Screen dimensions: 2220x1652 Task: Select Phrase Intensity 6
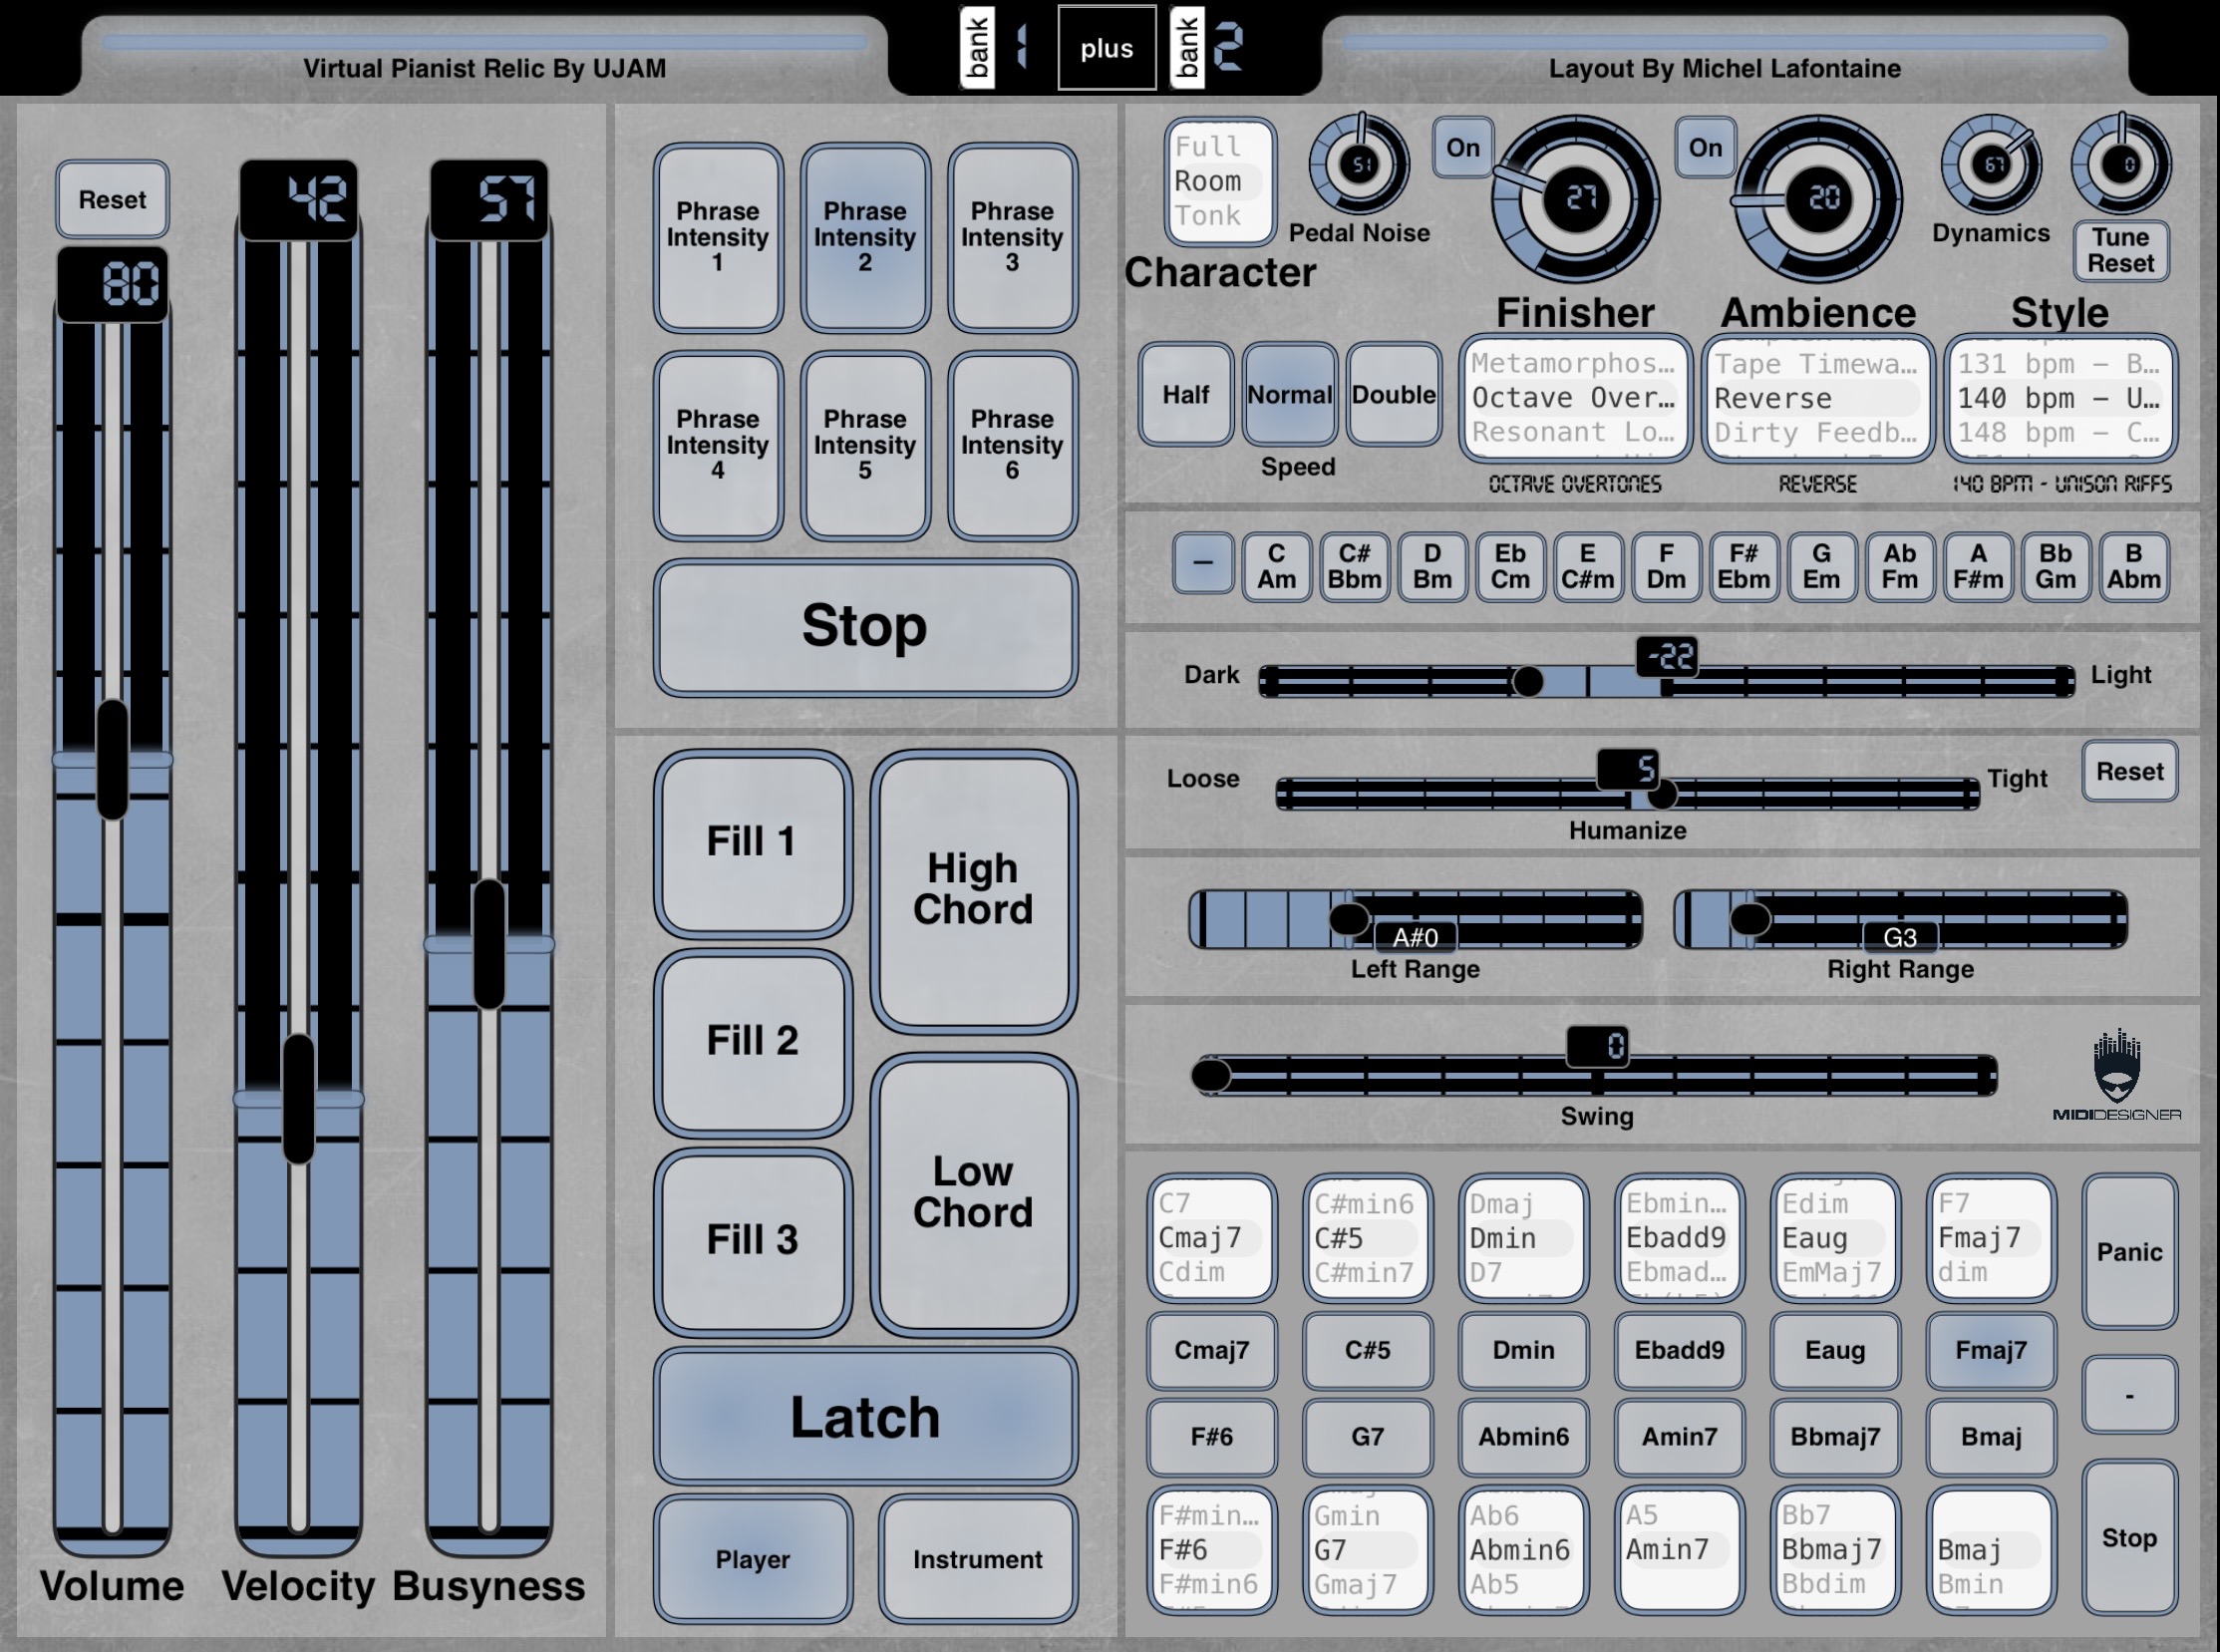coord(1013,445)
